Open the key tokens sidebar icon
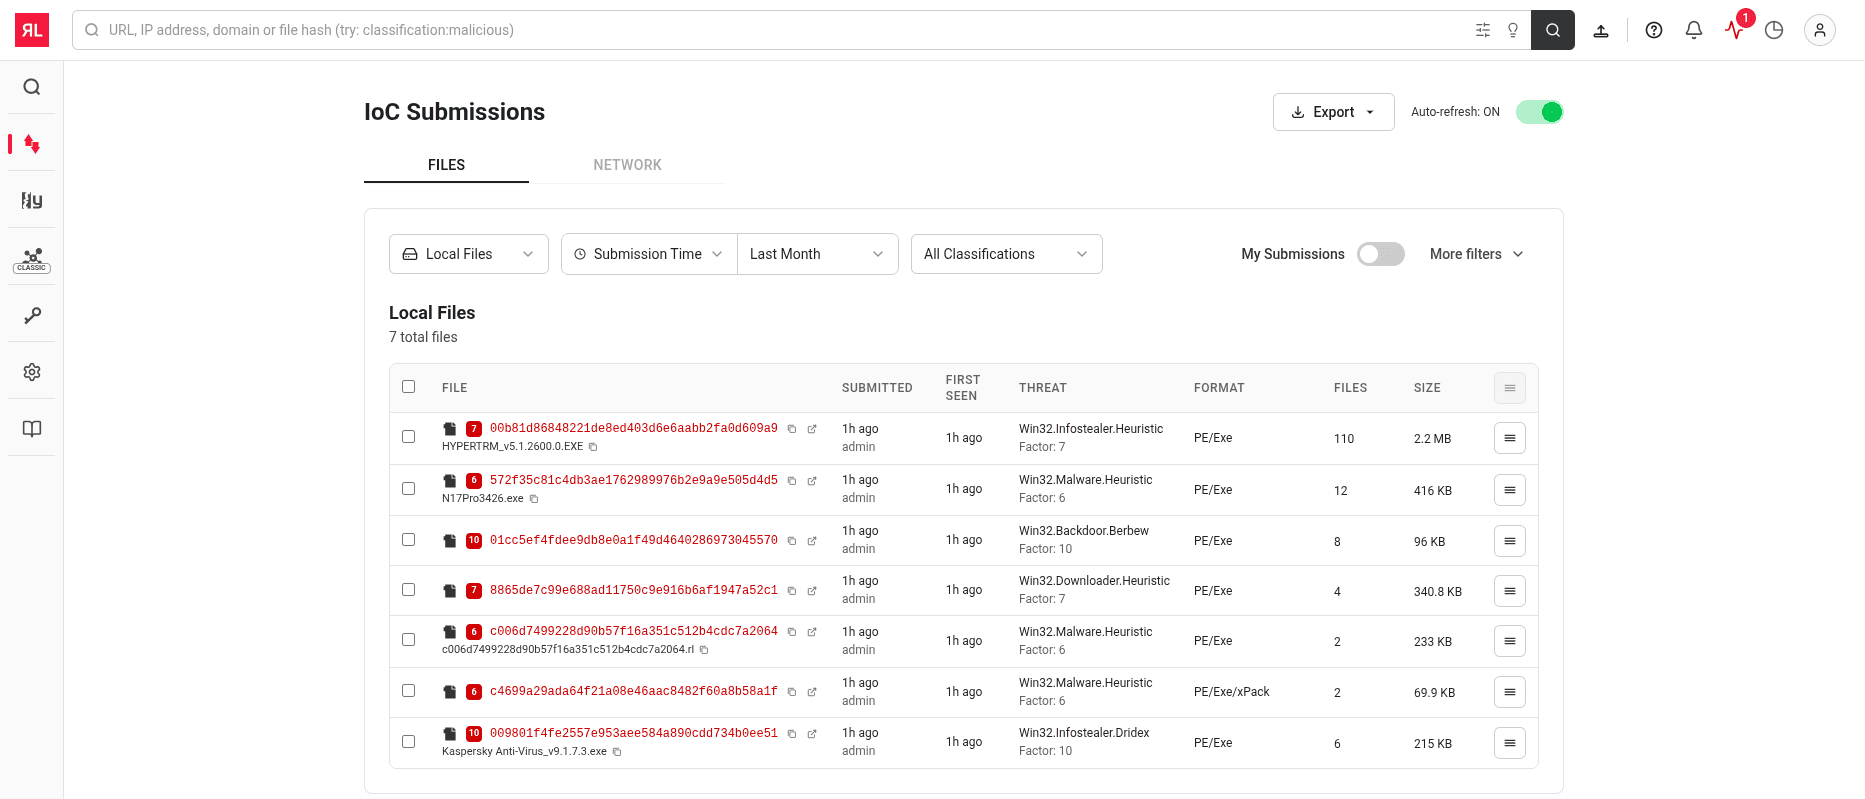Viewport: 1865px width, 799px height. coord(32,315)
